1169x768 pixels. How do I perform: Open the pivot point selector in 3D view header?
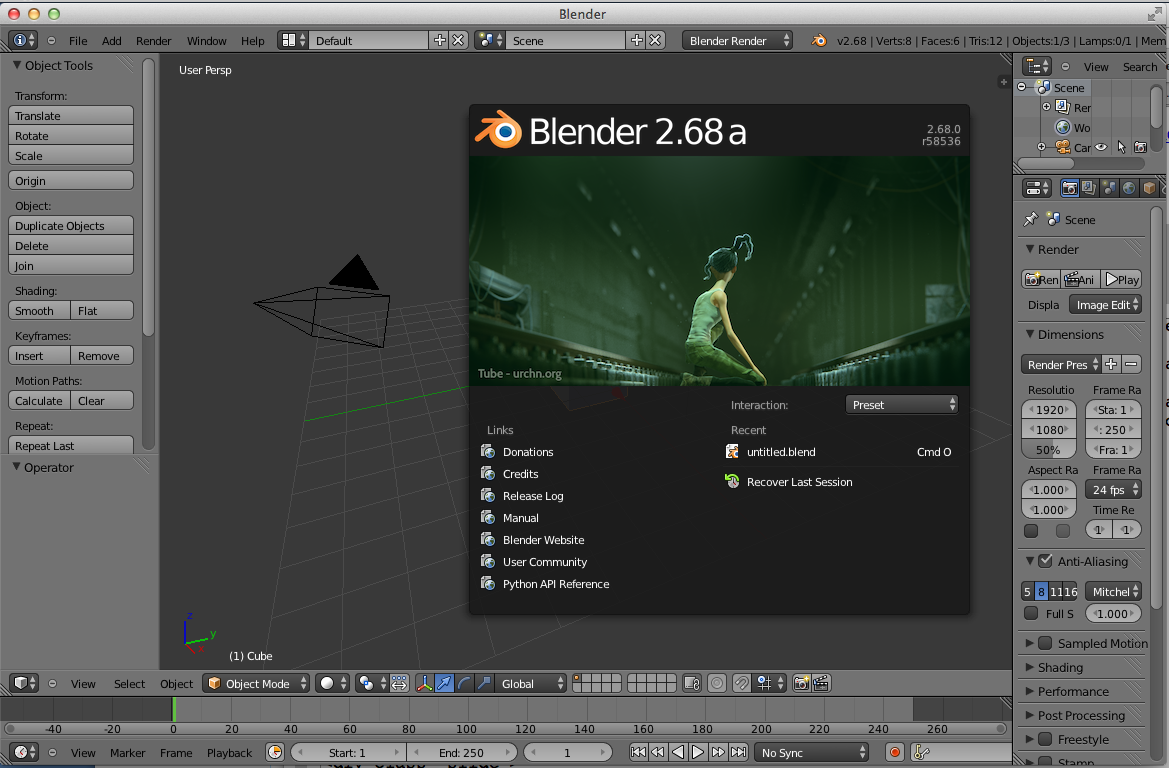click(371, 683)
